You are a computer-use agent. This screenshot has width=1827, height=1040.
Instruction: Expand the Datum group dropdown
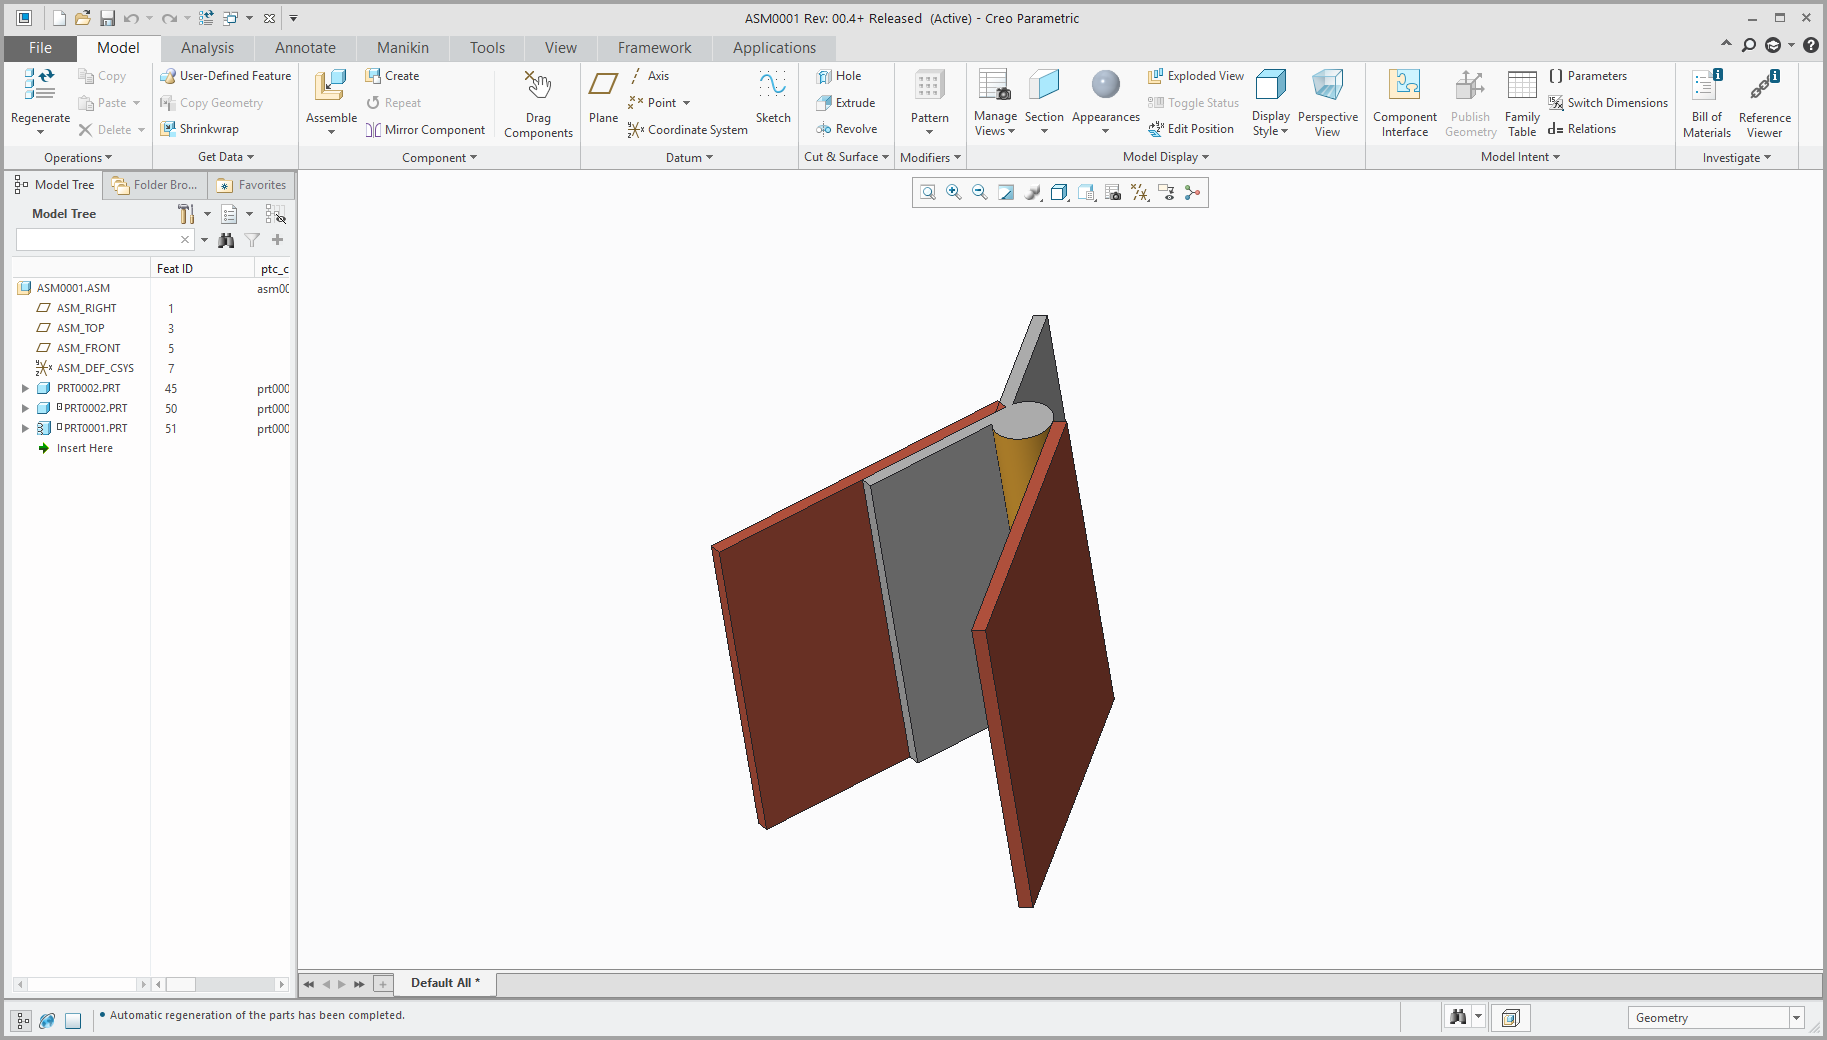pyautogui.click(x=689, y=157)
